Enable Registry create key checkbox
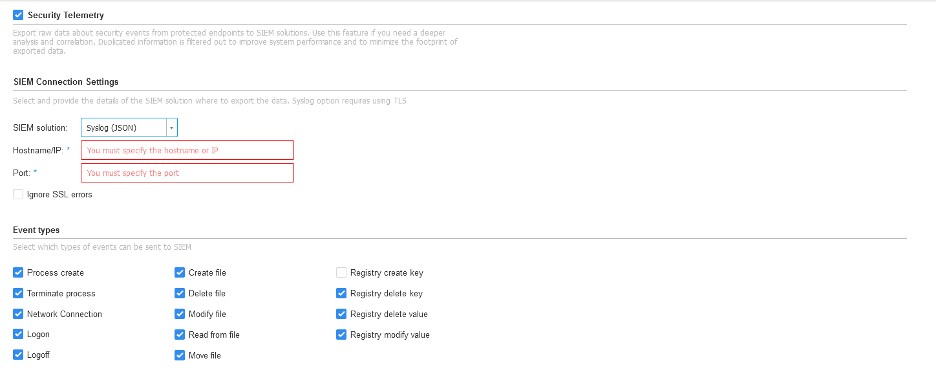Screen dimensions: 936x374 coord(341,273)
